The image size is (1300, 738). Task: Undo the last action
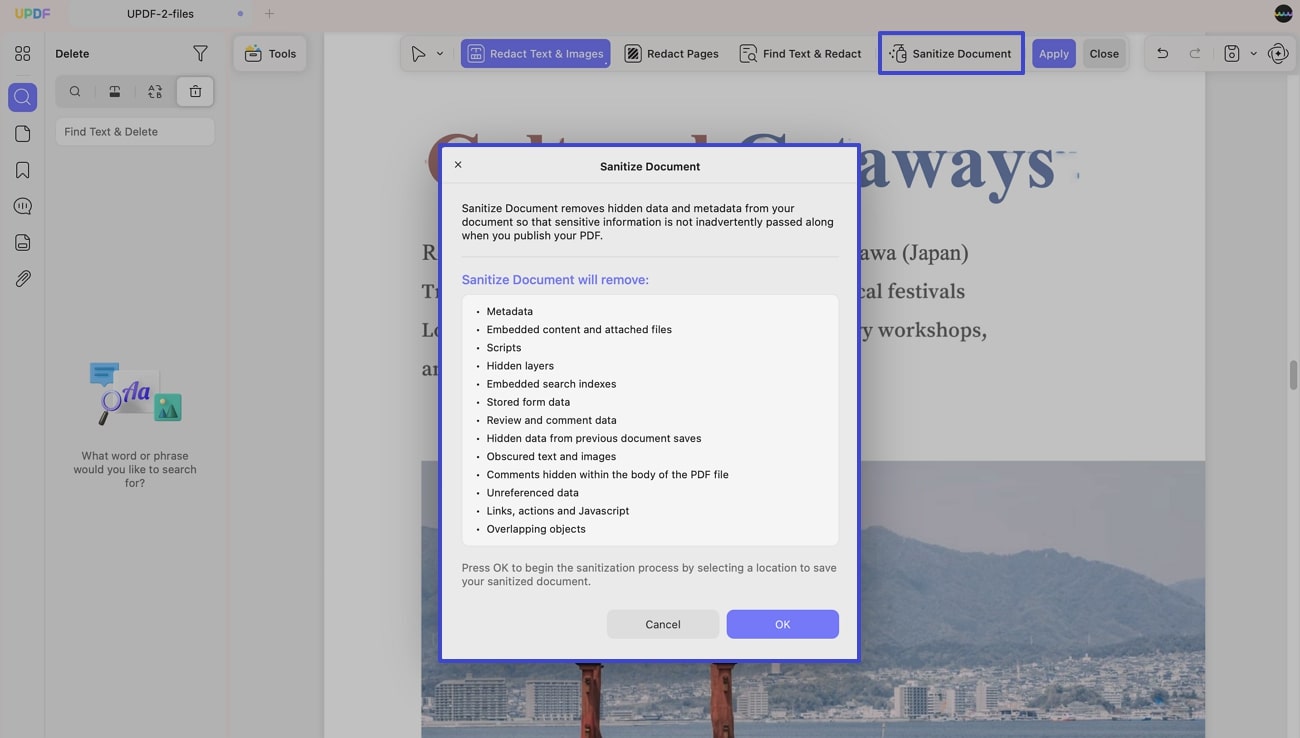click(1162, 54)
